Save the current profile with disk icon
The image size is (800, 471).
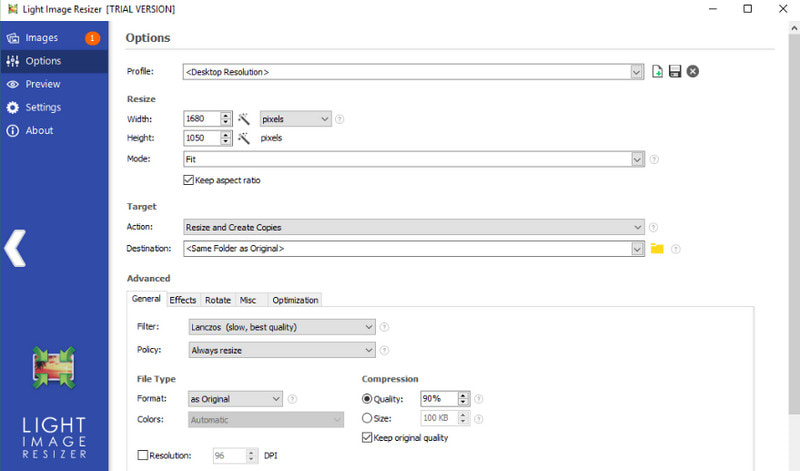[675, 72]
